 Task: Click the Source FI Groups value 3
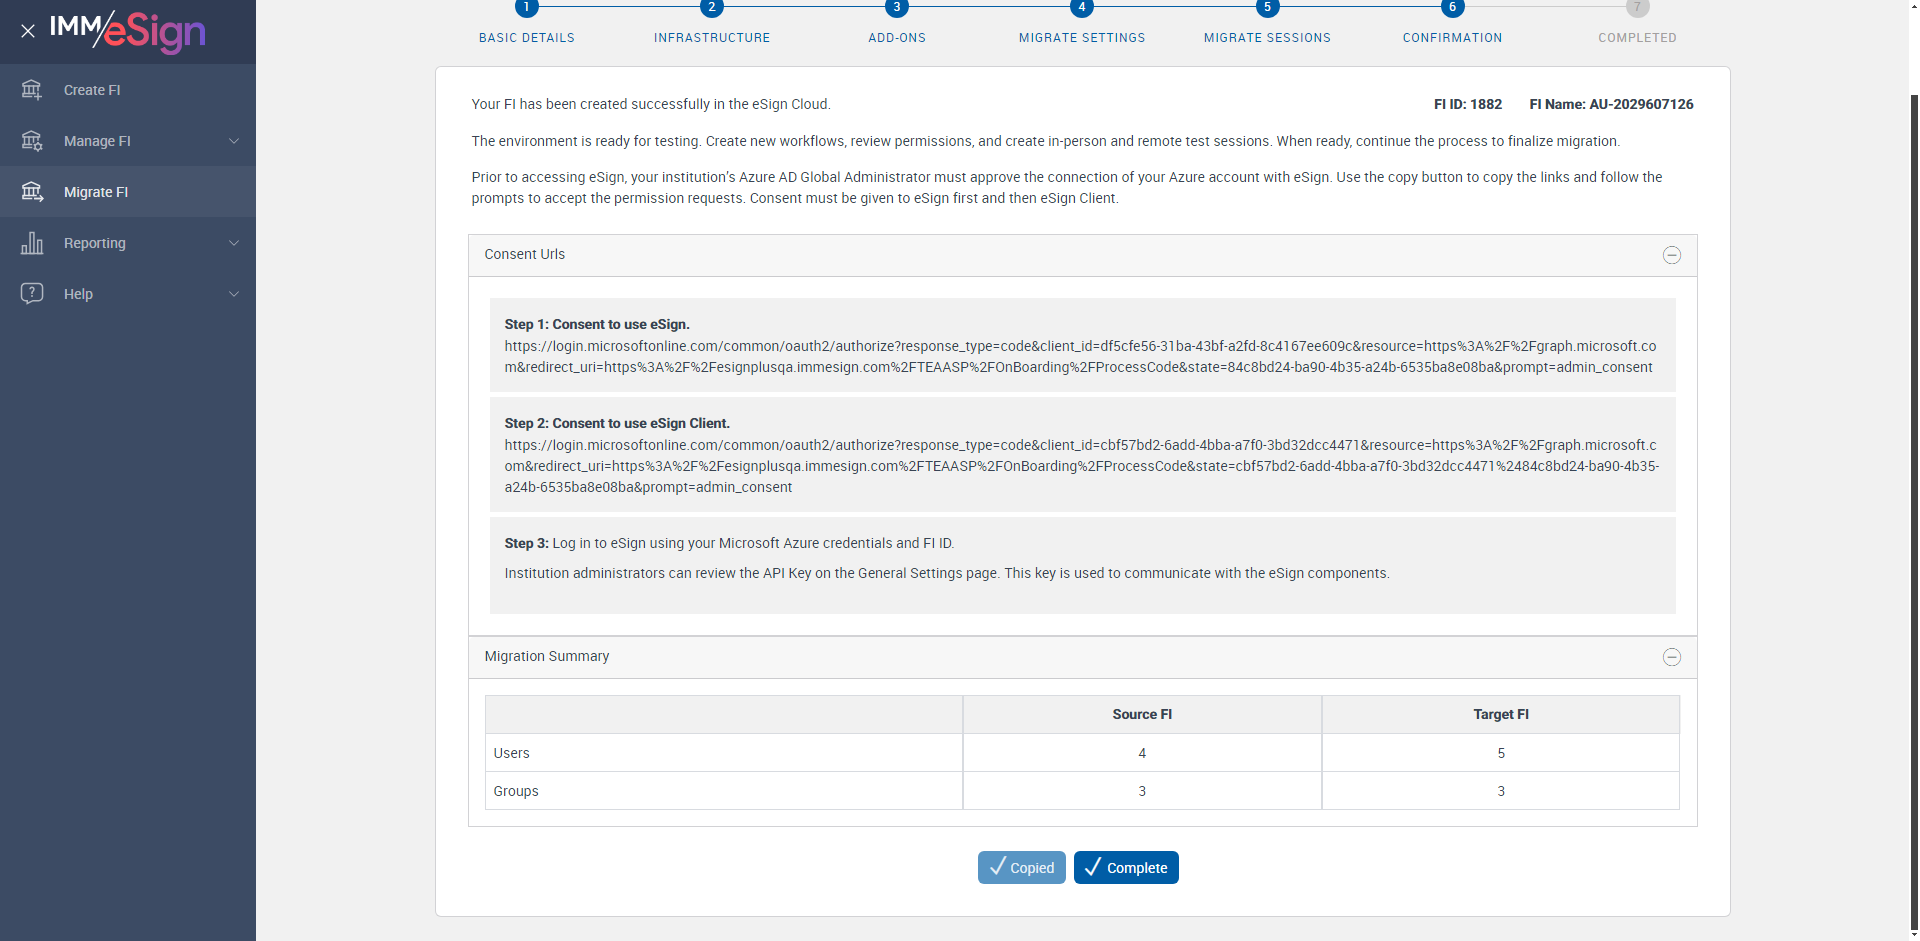pos(1142,791)
